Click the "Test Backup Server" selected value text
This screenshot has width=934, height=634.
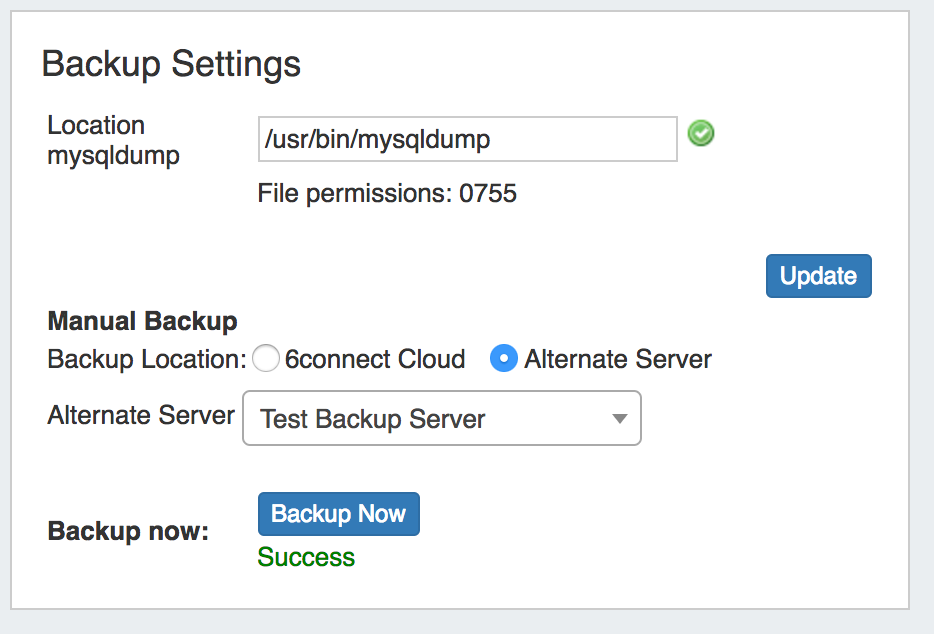pyautogui.click(x=372, y=419)
